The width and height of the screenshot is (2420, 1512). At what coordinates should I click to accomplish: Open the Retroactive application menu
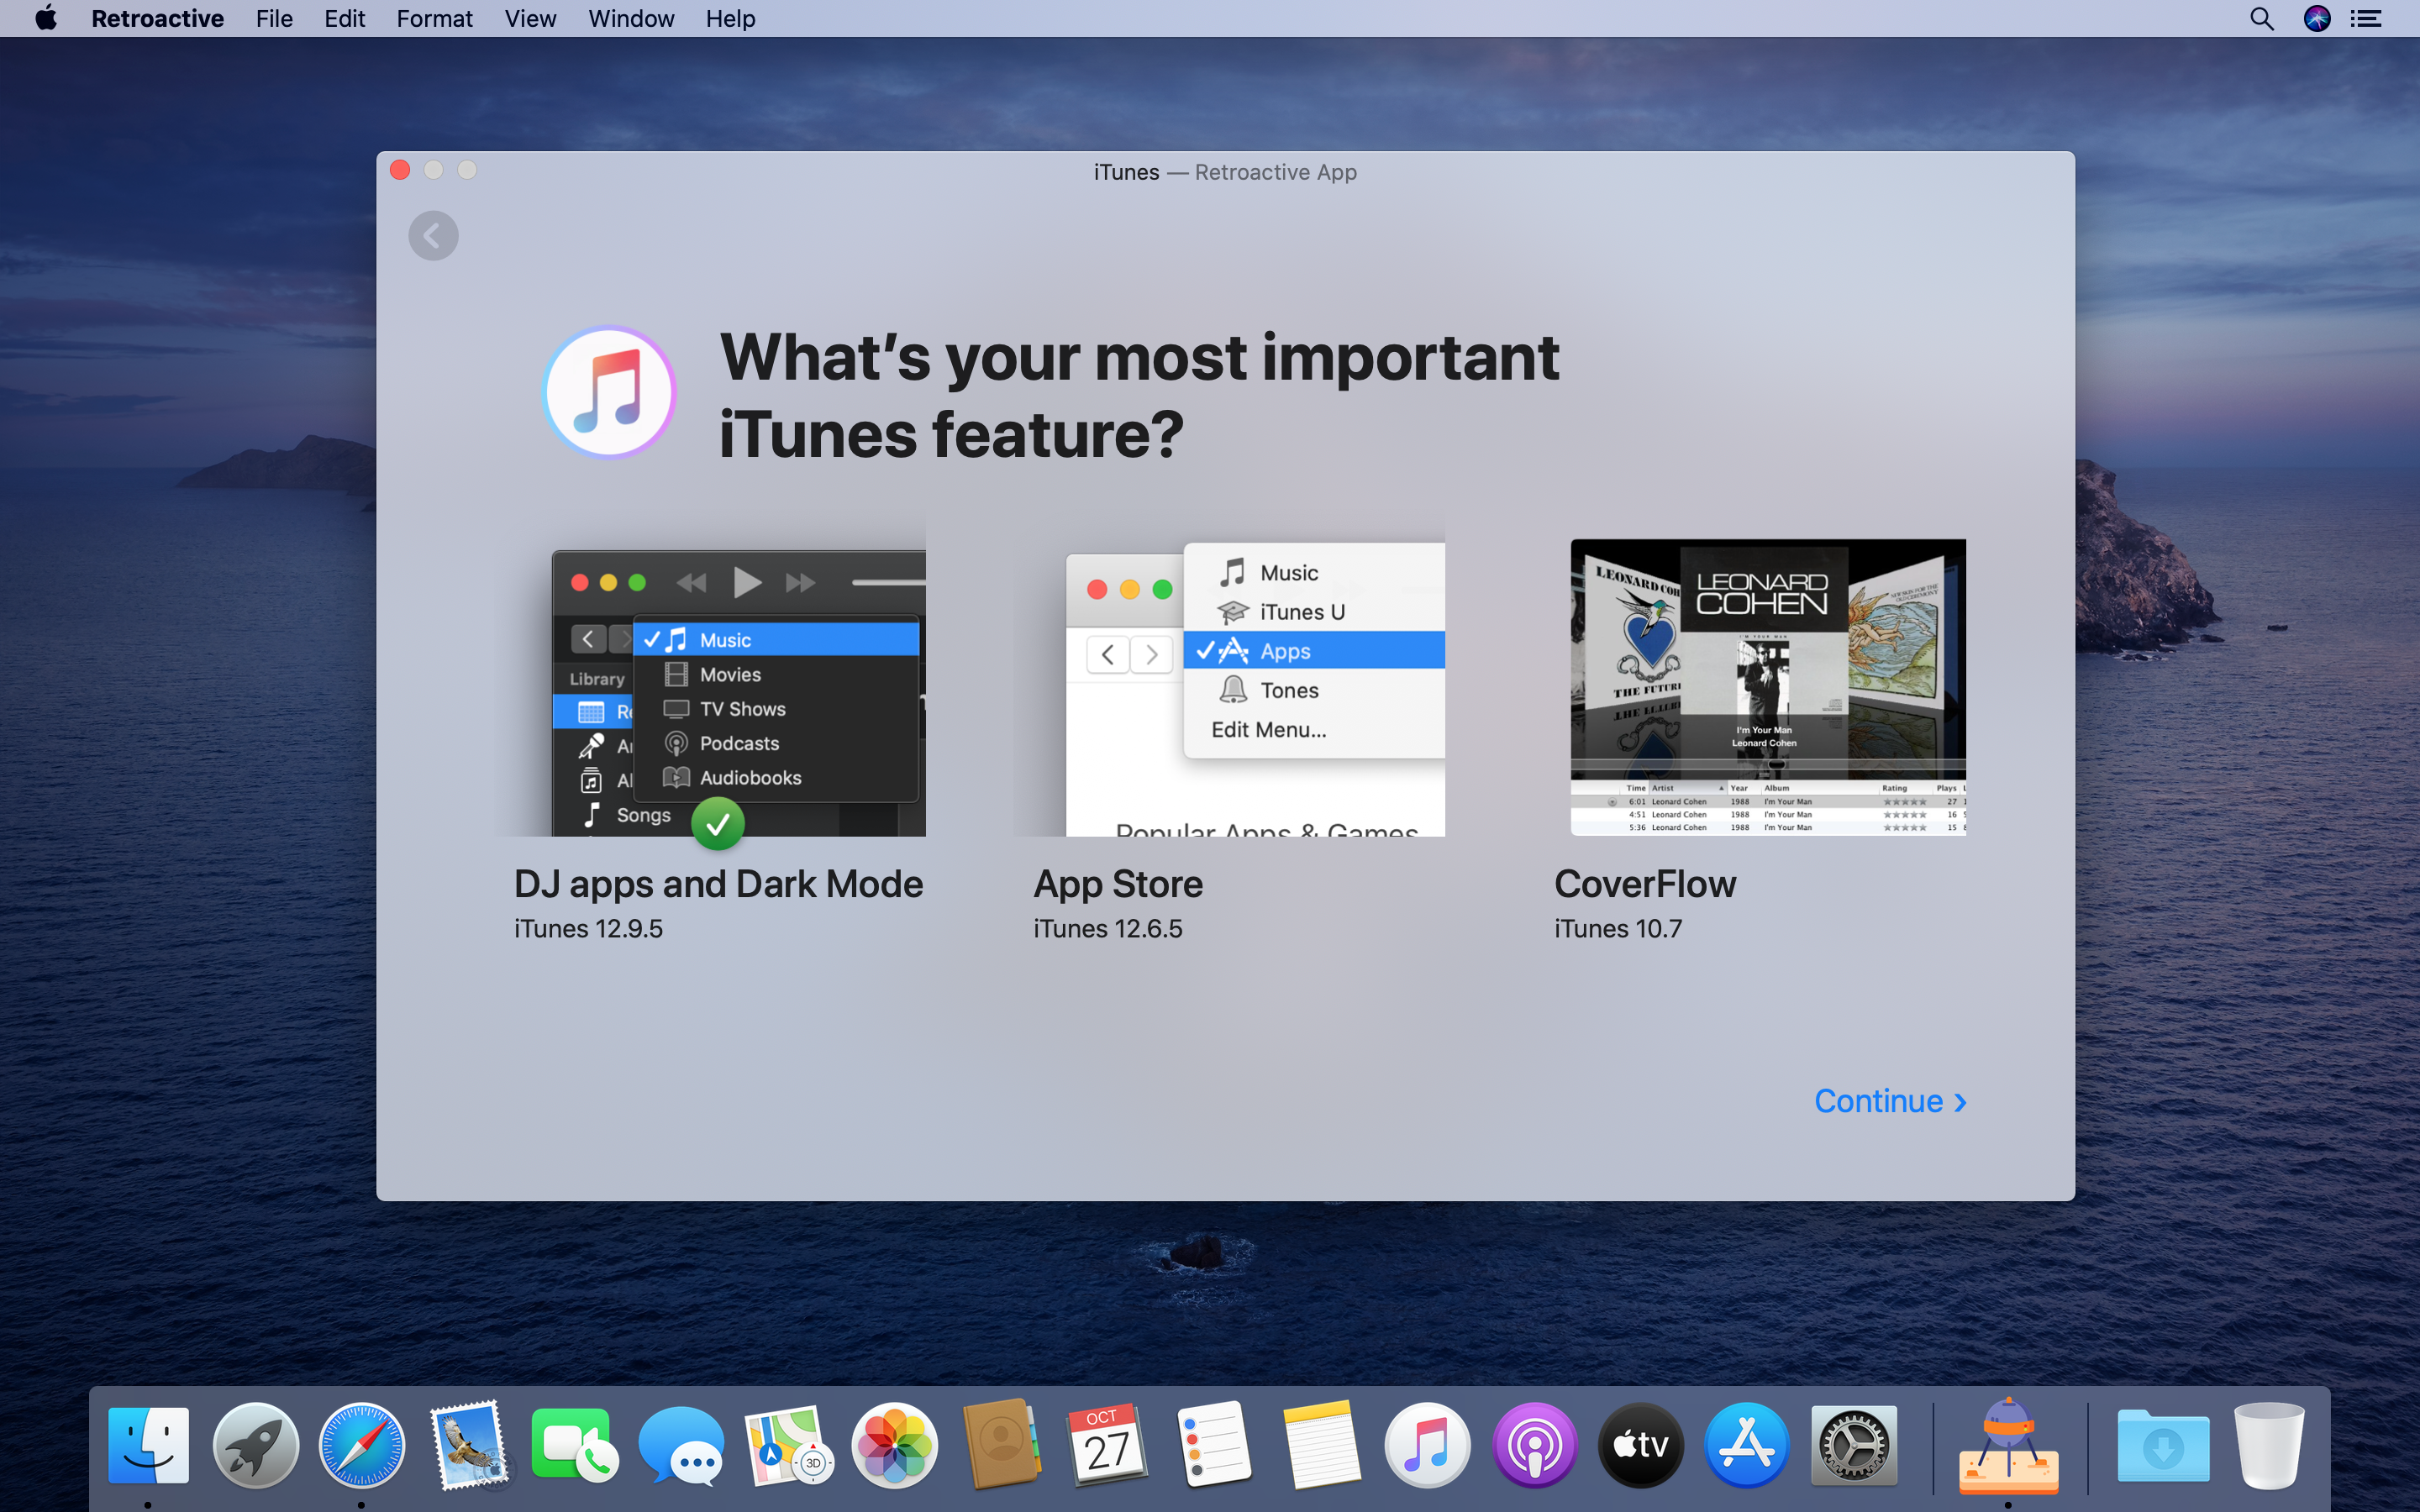coord(157,19)
